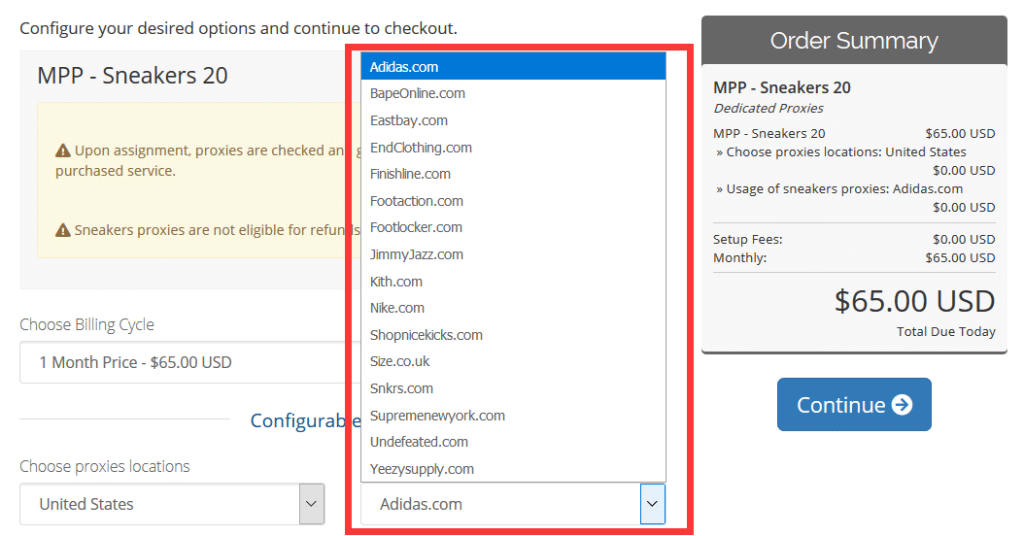Collapse the sneakers usage dropdown arrow
Screen dimensions: 1024x536
652,504
